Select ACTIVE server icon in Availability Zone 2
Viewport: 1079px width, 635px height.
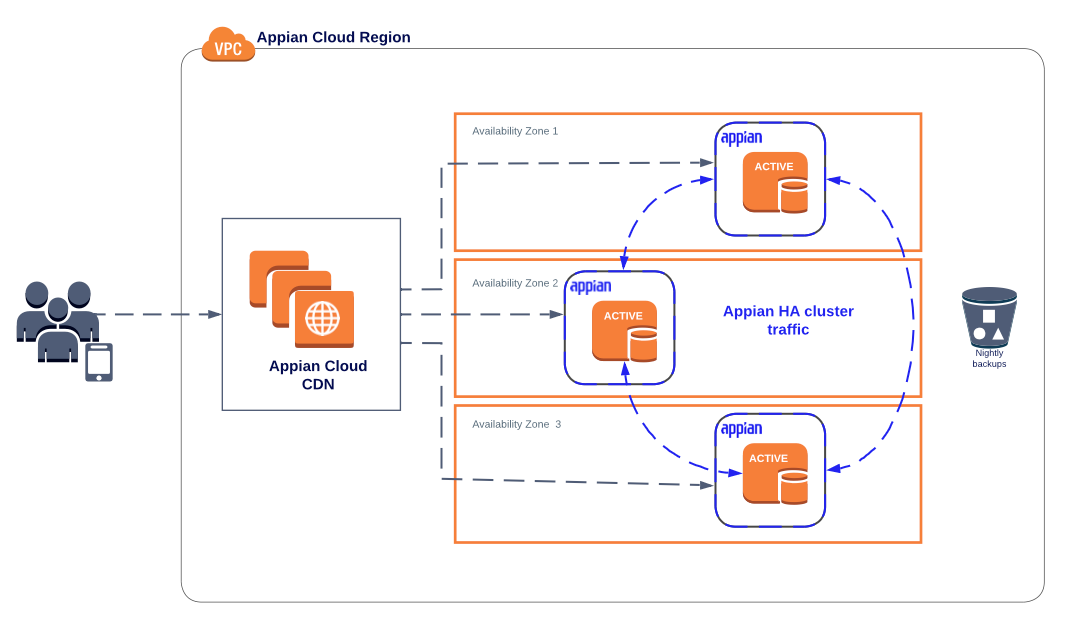[x=624, y=332]
